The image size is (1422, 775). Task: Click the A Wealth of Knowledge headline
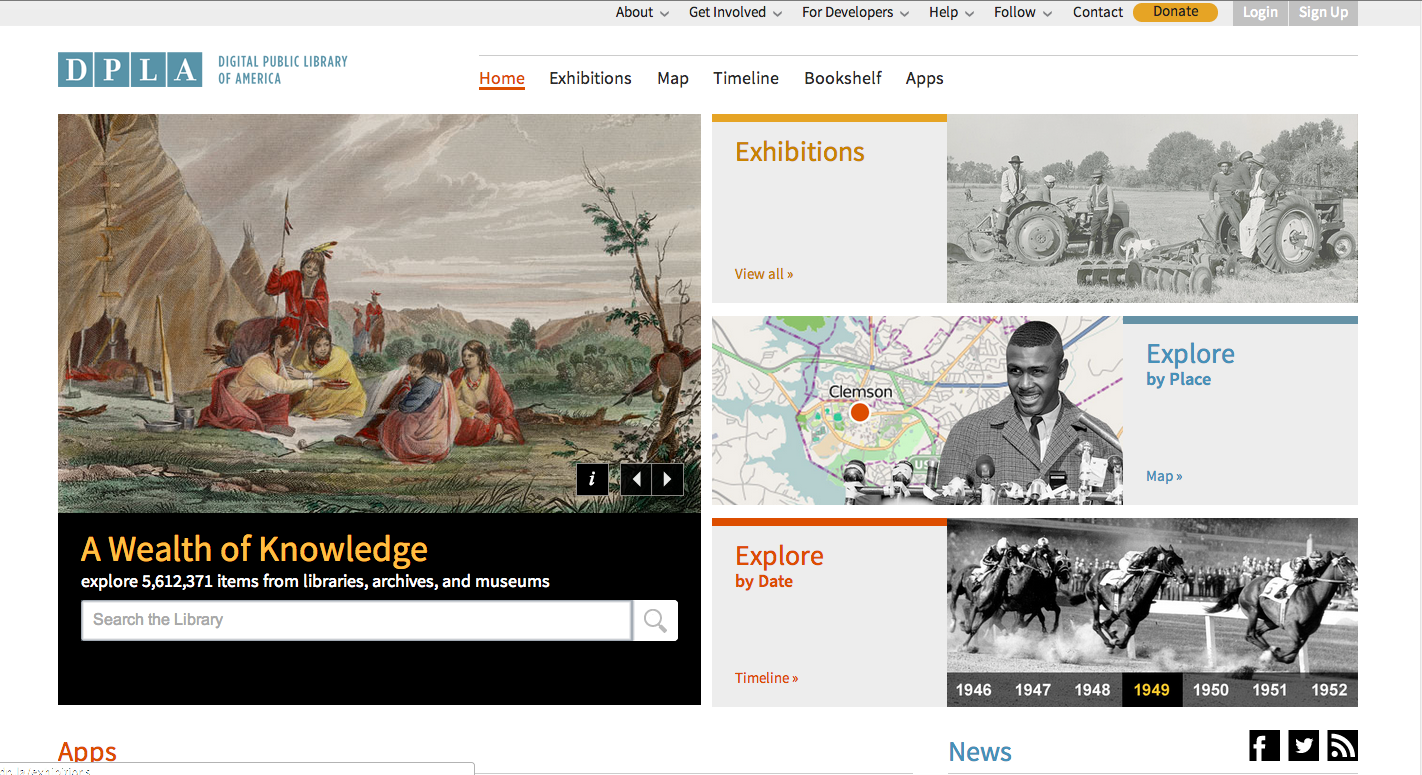coord(254,549)
